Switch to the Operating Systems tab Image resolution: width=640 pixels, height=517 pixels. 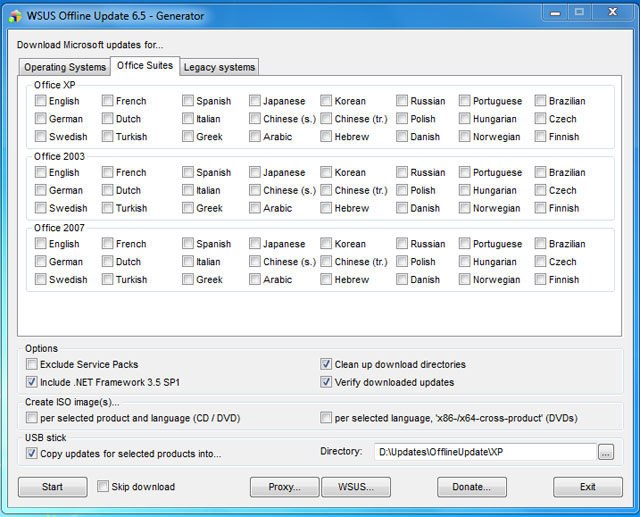[64, 67]
